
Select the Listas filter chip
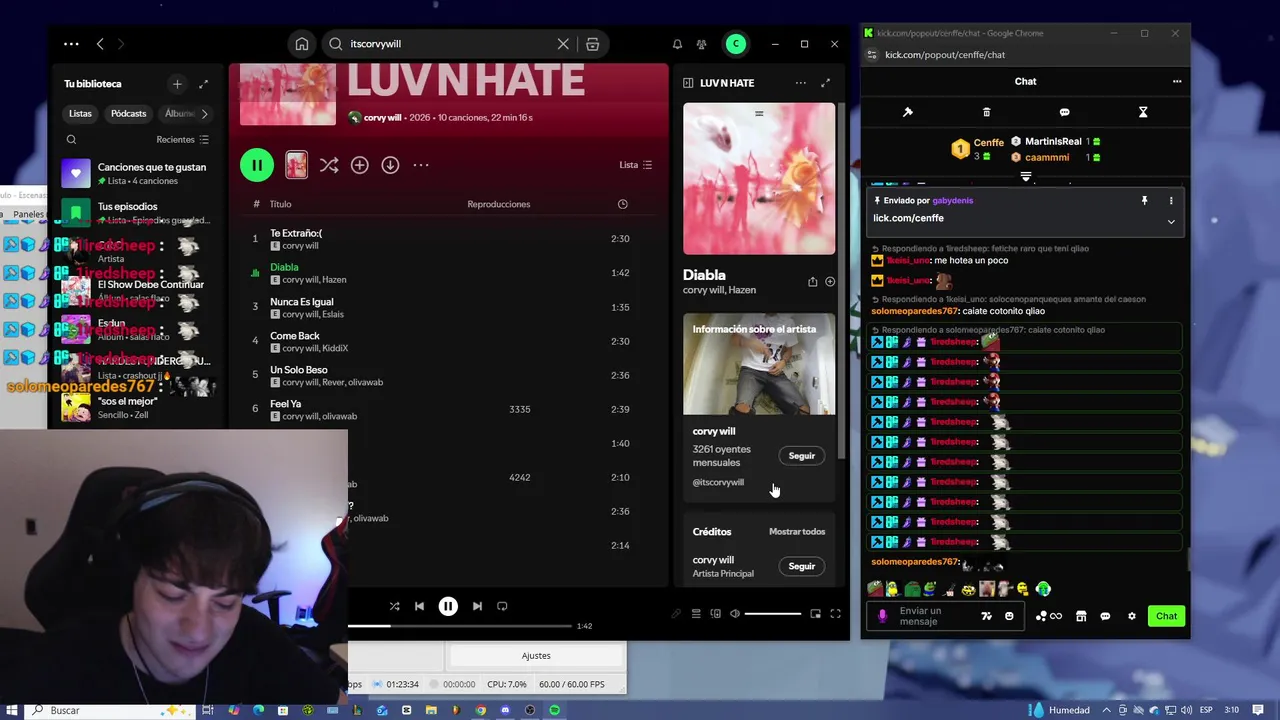[x=80, y=114]
